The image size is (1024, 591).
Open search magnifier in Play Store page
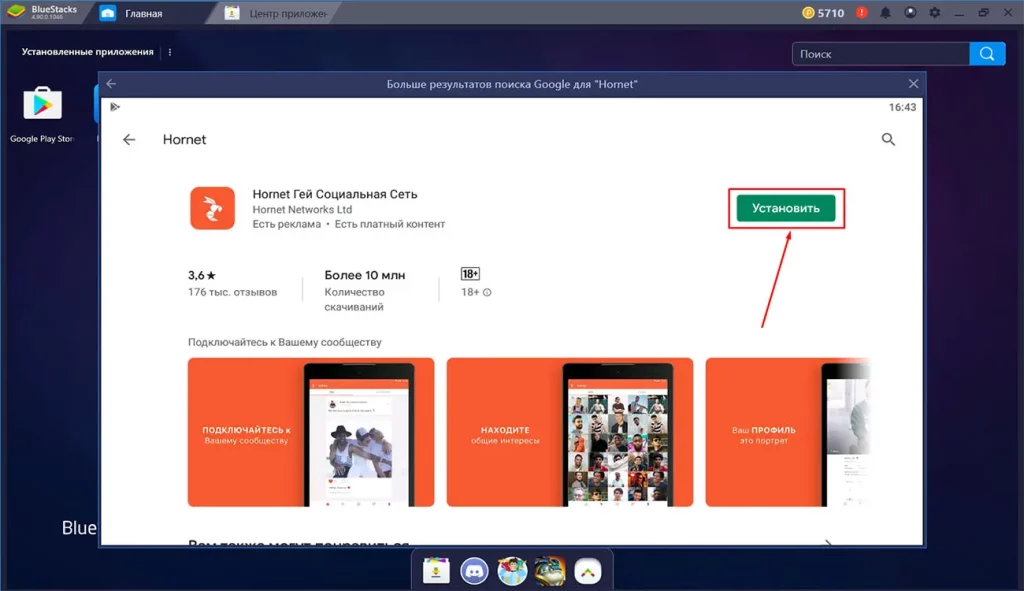tap(888, 139)
